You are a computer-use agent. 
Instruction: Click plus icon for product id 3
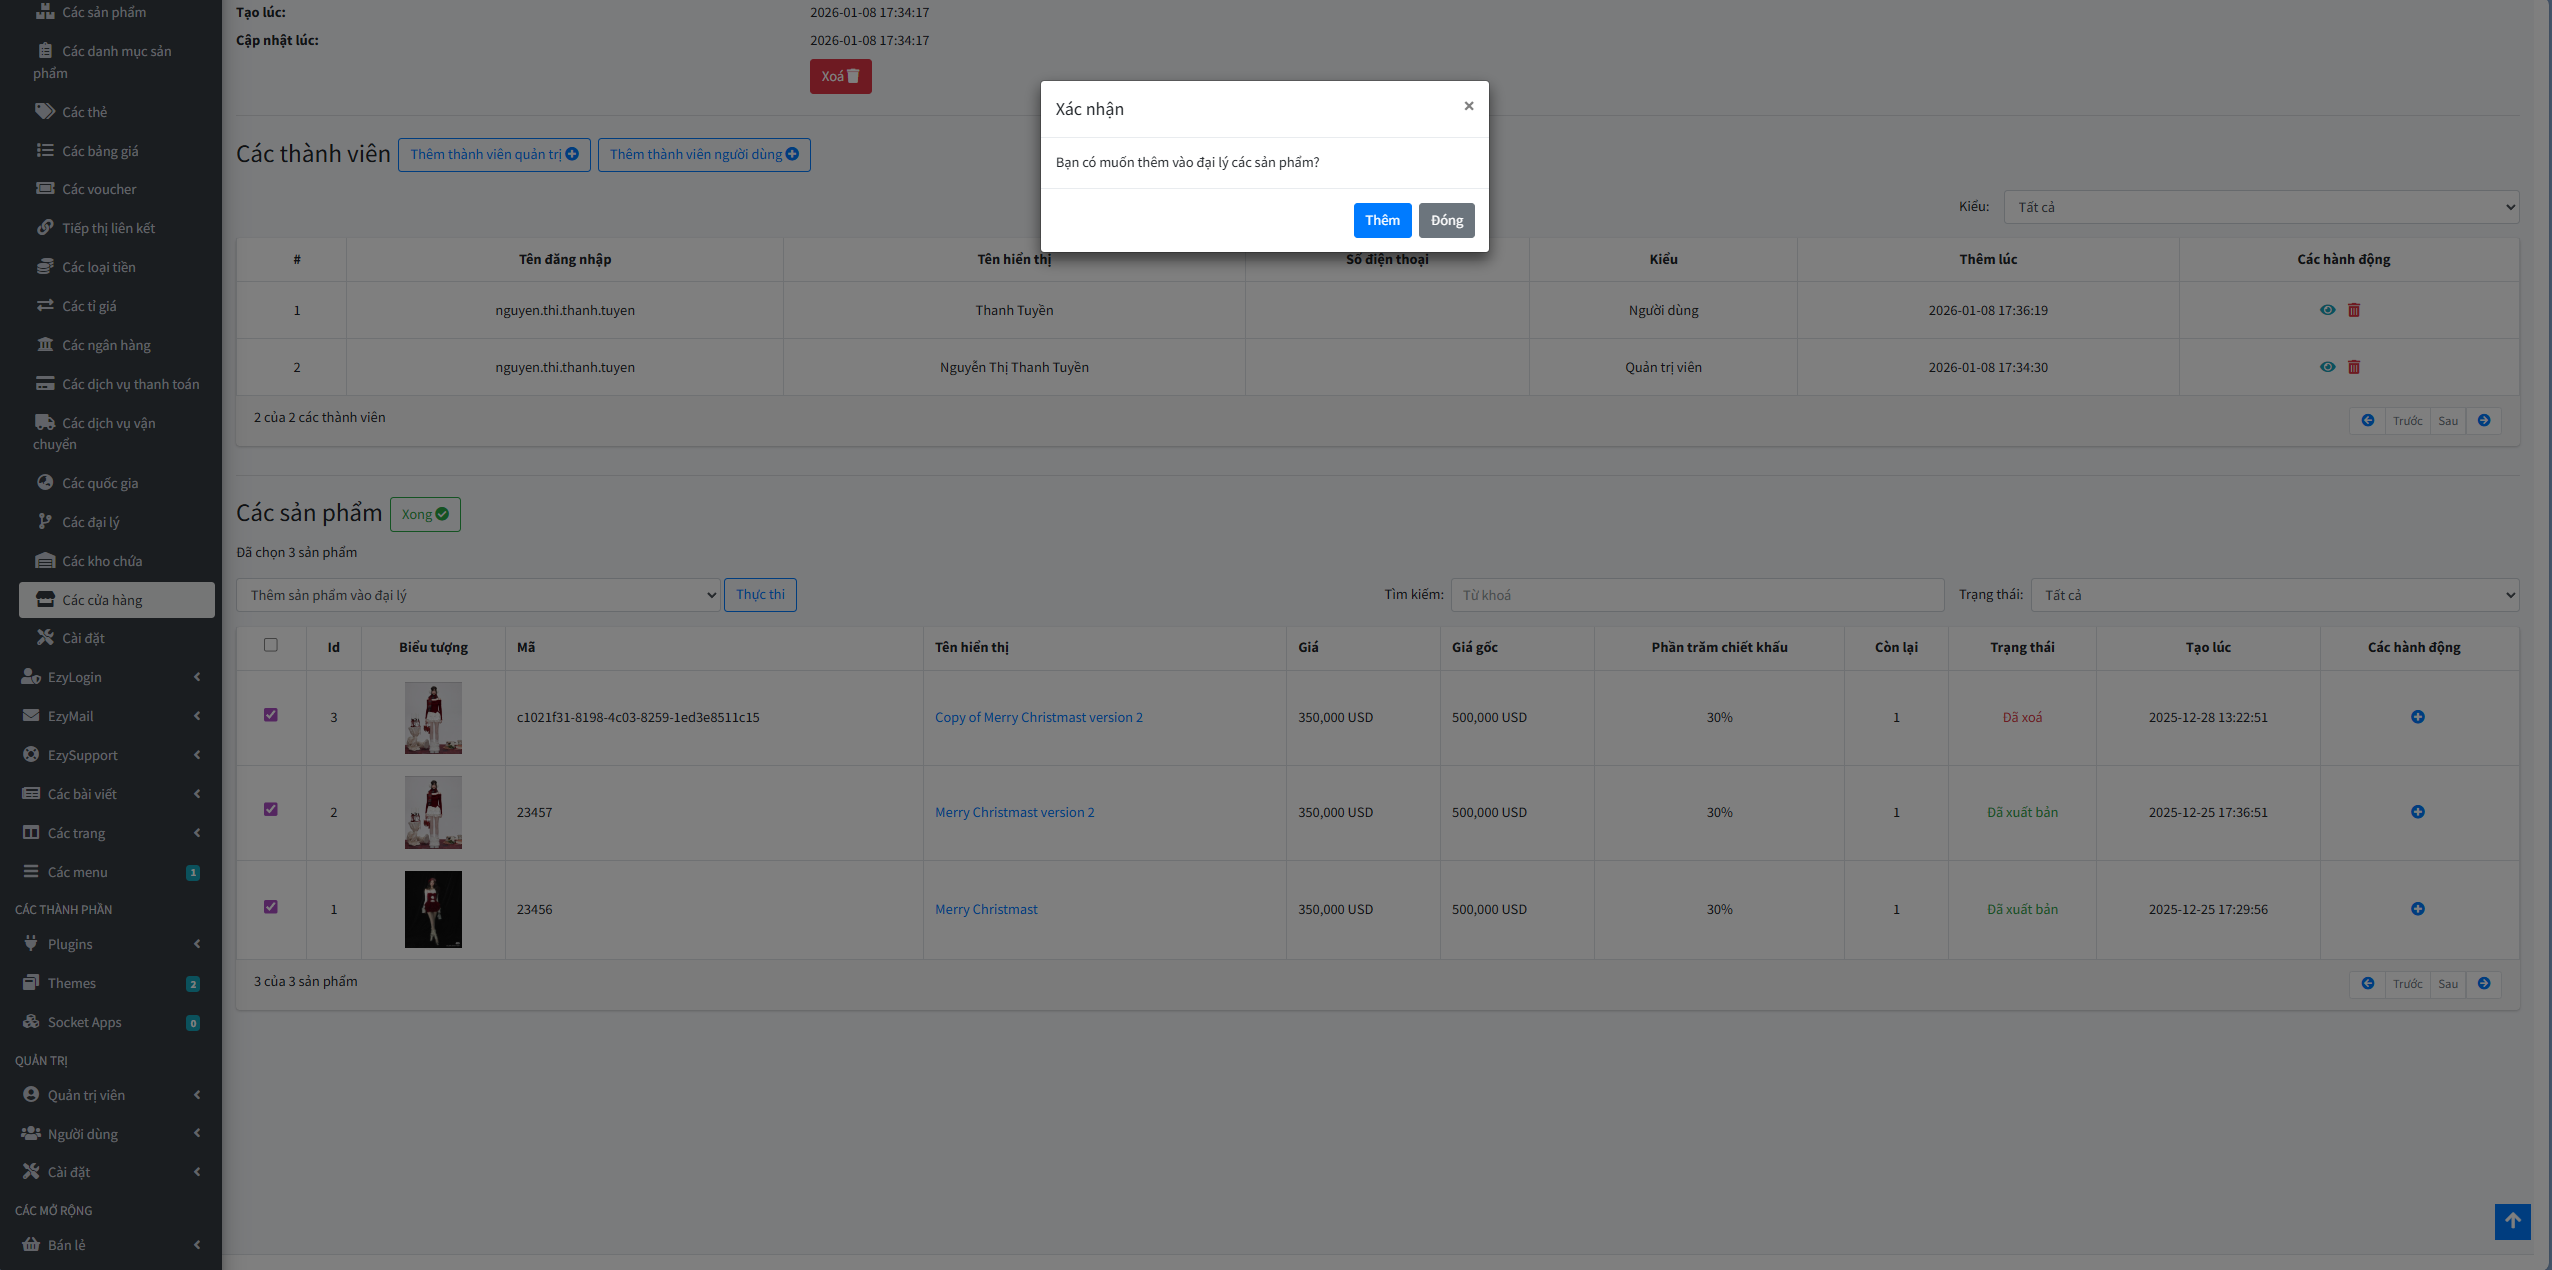[2417, 717]
